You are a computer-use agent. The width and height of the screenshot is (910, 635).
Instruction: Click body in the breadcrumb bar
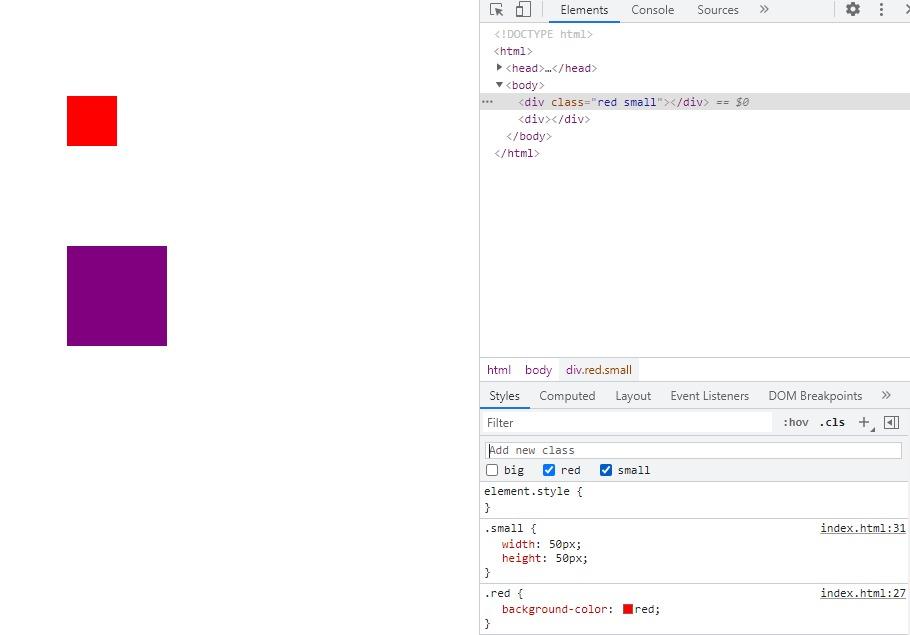[x=538, y=370]
